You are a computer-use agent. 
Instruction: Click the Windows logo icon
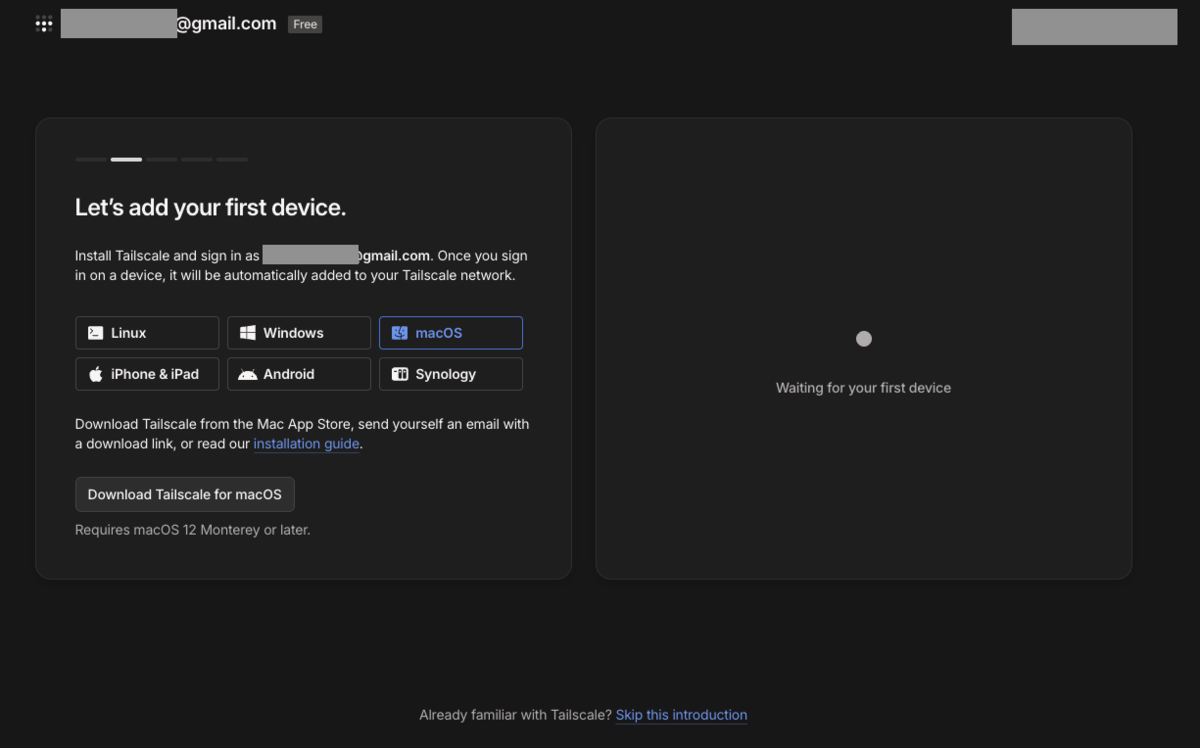click(x=248, y=333)
